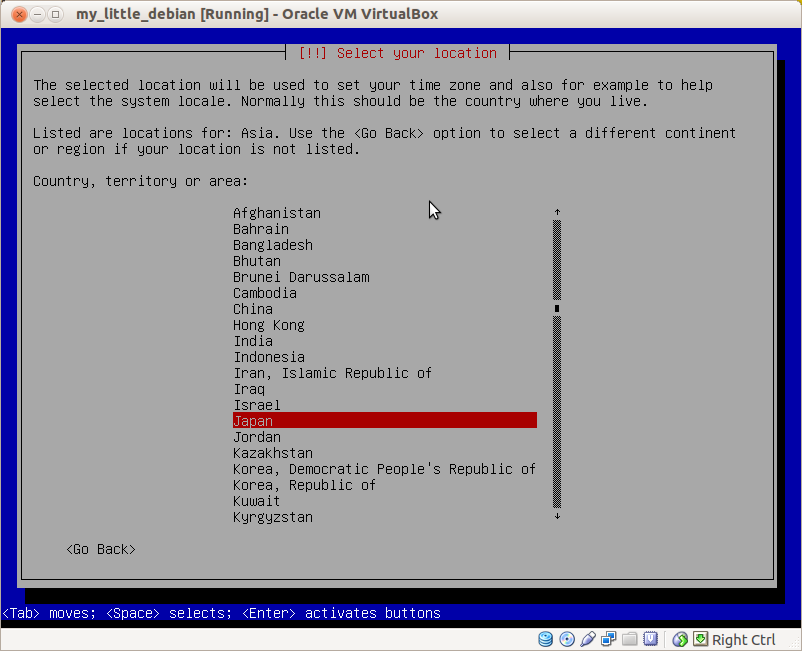Open the hard disk activity indicator
The height and width of the screenshot is (651, 802).
pyautogui.click(x=545, y=639)
